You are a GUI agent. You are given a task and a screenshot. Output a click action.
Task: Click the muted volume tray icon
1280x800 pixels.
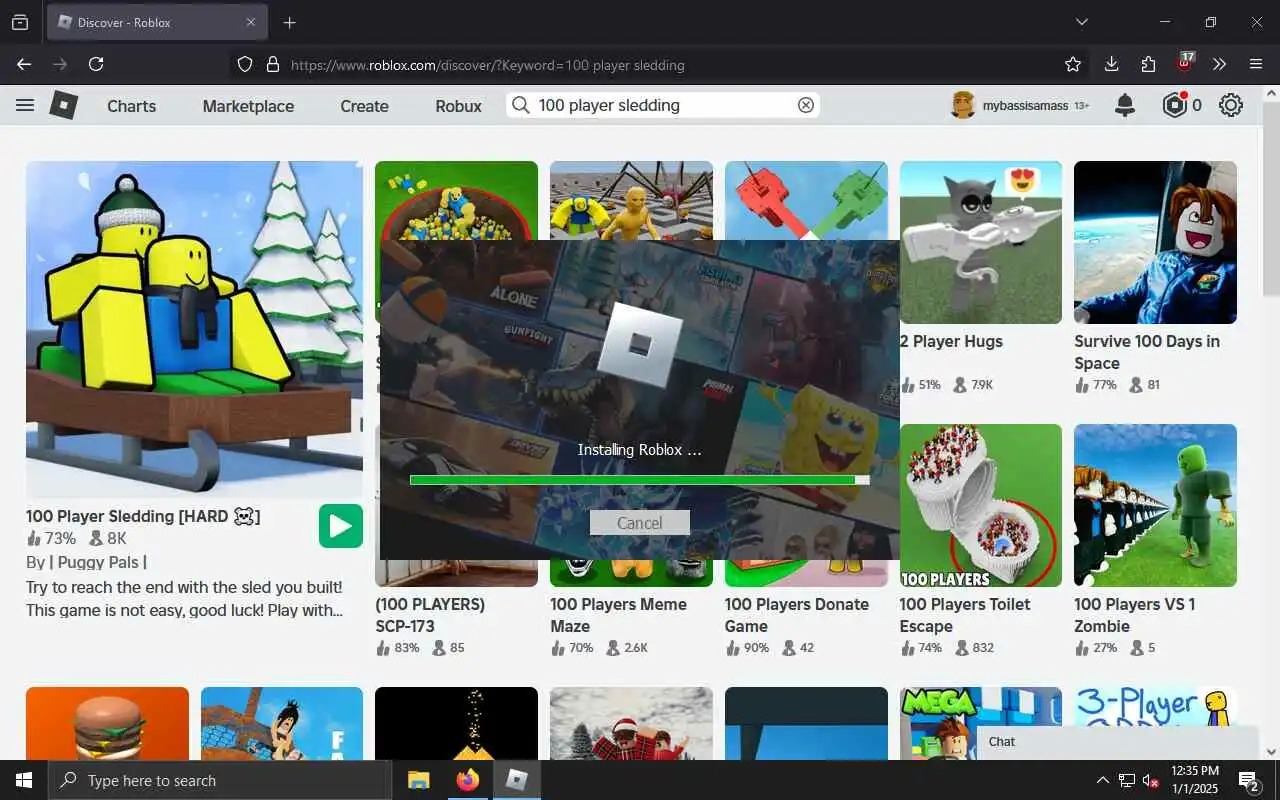pos(1150,780)
